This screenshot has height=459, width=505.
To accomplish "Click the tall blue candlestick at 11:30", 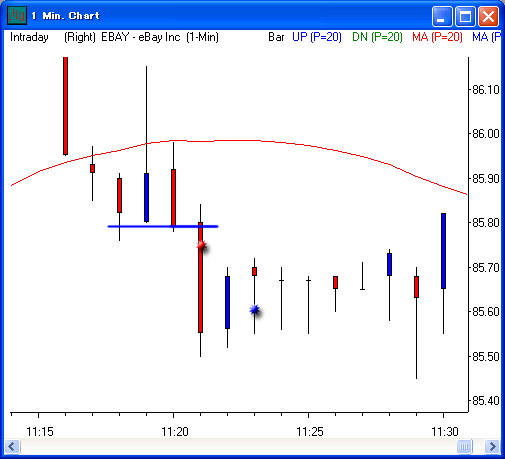I will (x=443, y=251).
